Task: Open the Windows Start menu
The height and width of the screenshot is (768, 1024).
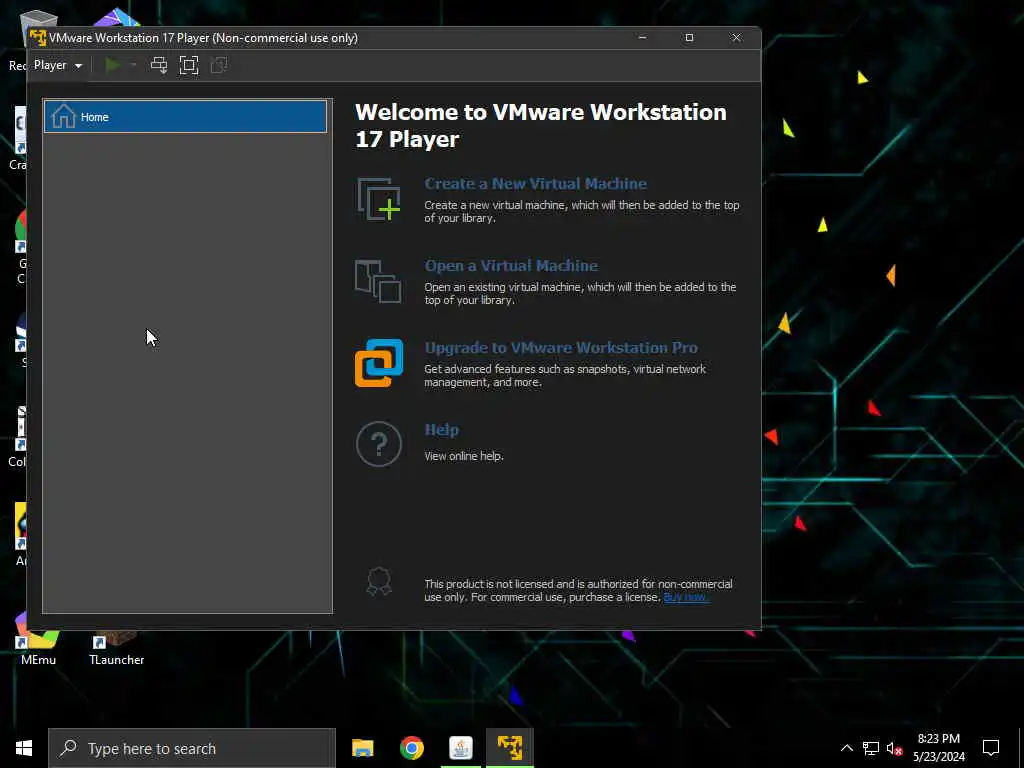Action: click(x=24, y=748)
